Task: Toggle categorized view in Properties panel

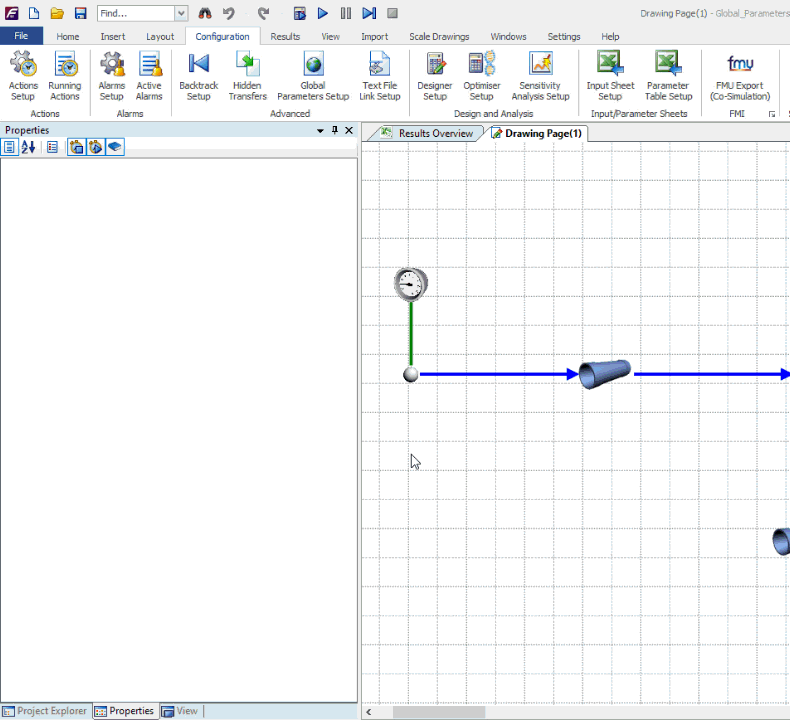Action: 10,147
